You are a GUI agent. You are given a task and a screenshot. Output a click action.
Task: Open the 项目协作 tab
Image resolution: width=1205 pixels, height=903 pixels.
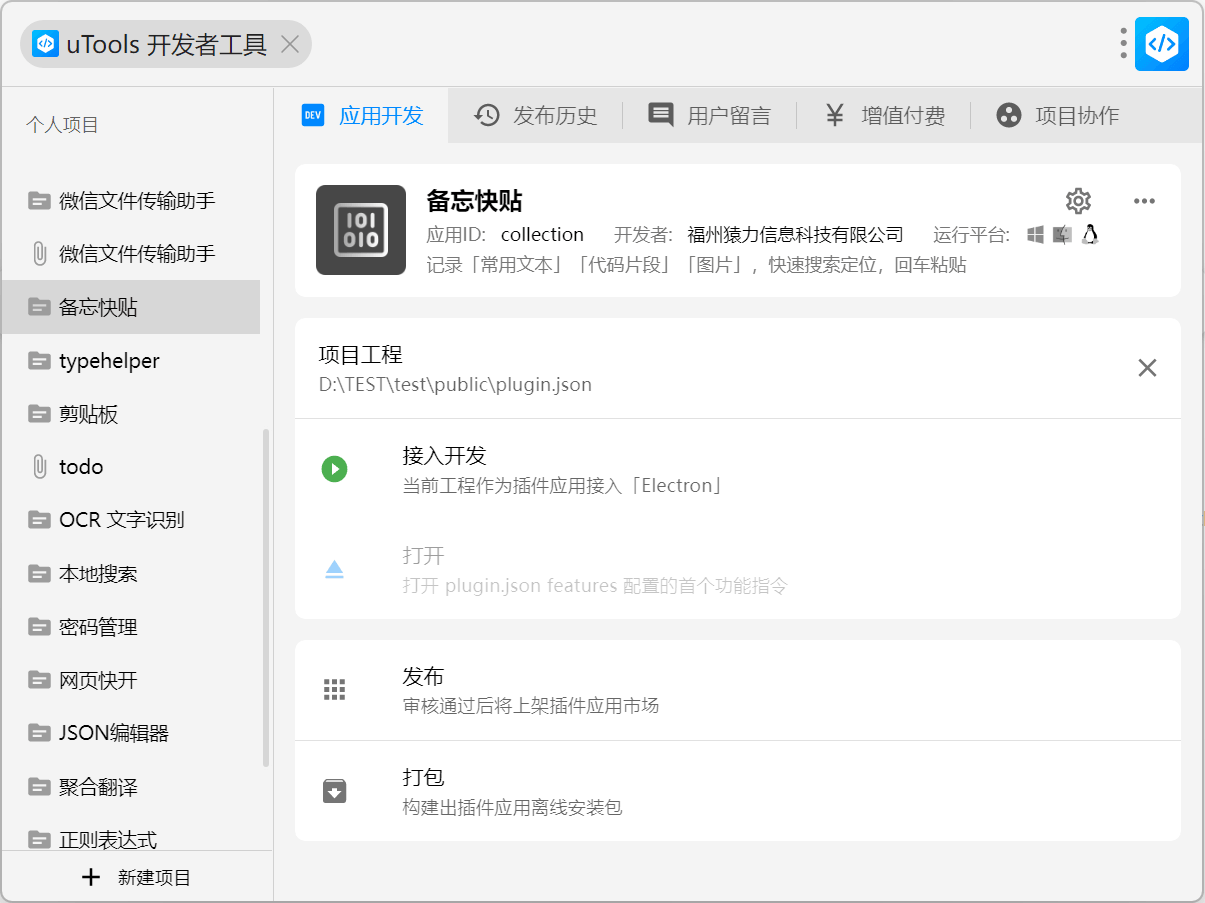pos(1057,116)
